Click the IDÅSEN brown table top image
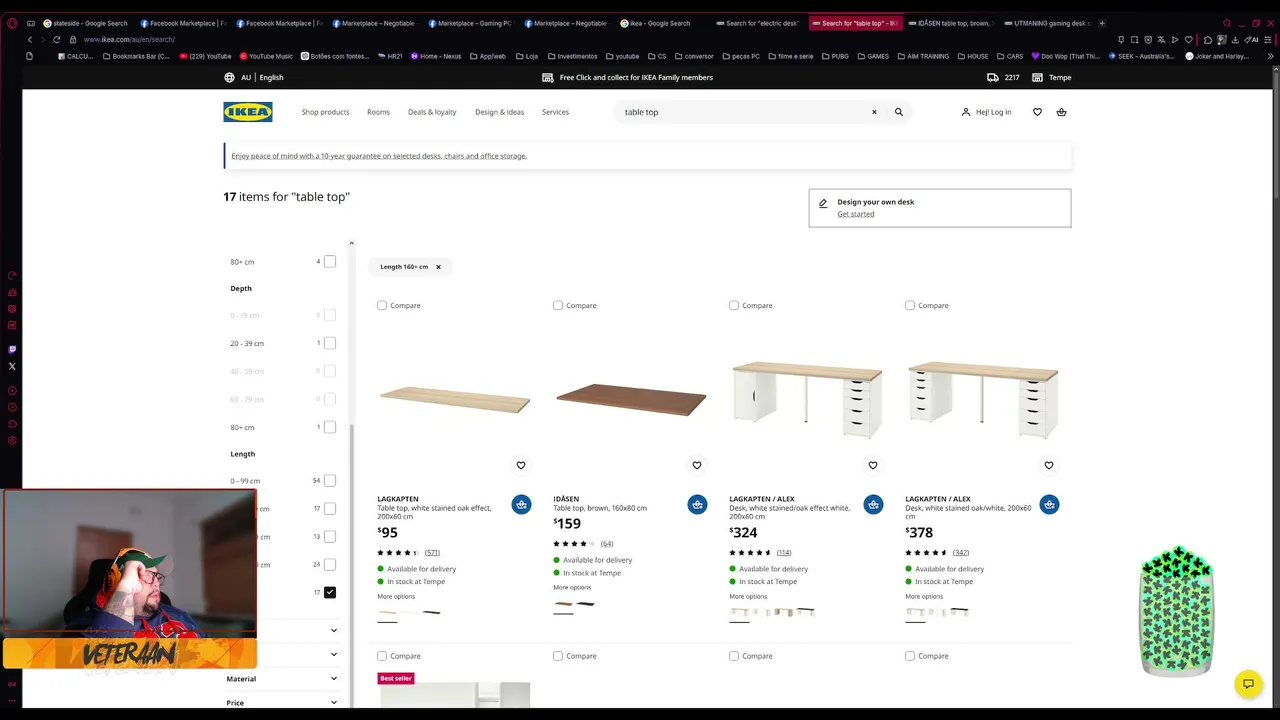The width and height of the screenshot is (1280, 720). [x=631, y=400]
